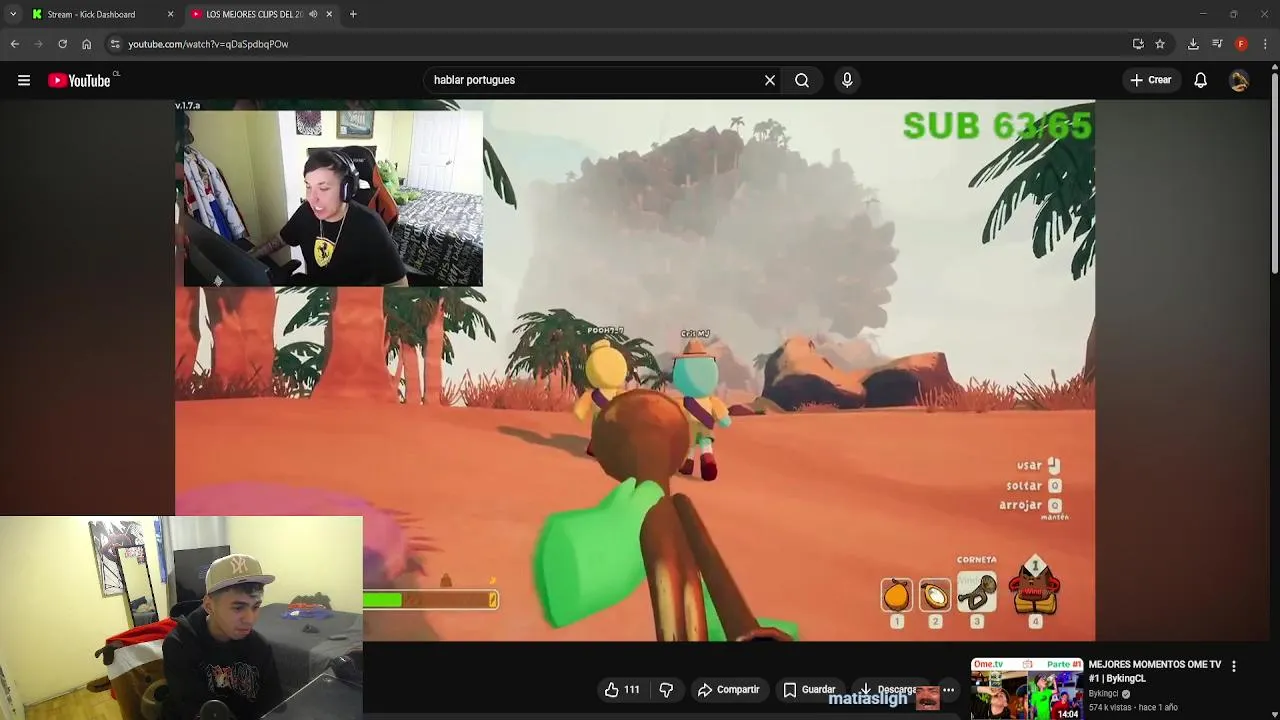Image resolution: width=1280 pixels, height=720 pixels.
Task: Open MEJORES MOMENTOS OME TV thumbnail
Action: point(1027,688)
